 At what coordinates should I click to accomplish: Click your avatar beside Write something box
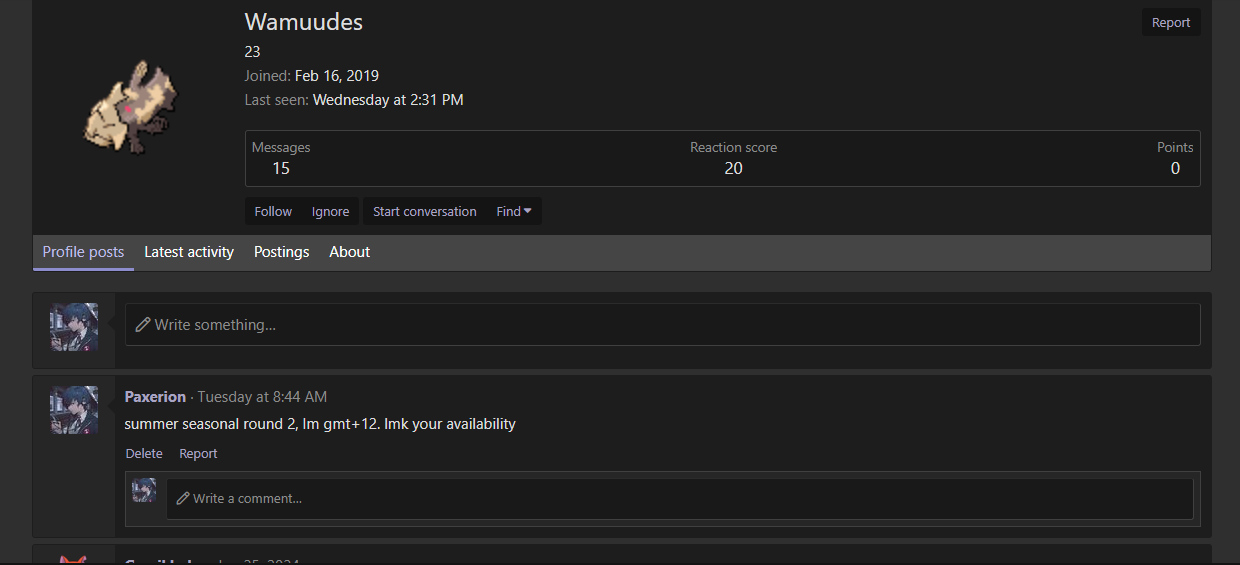coord(74,327)
